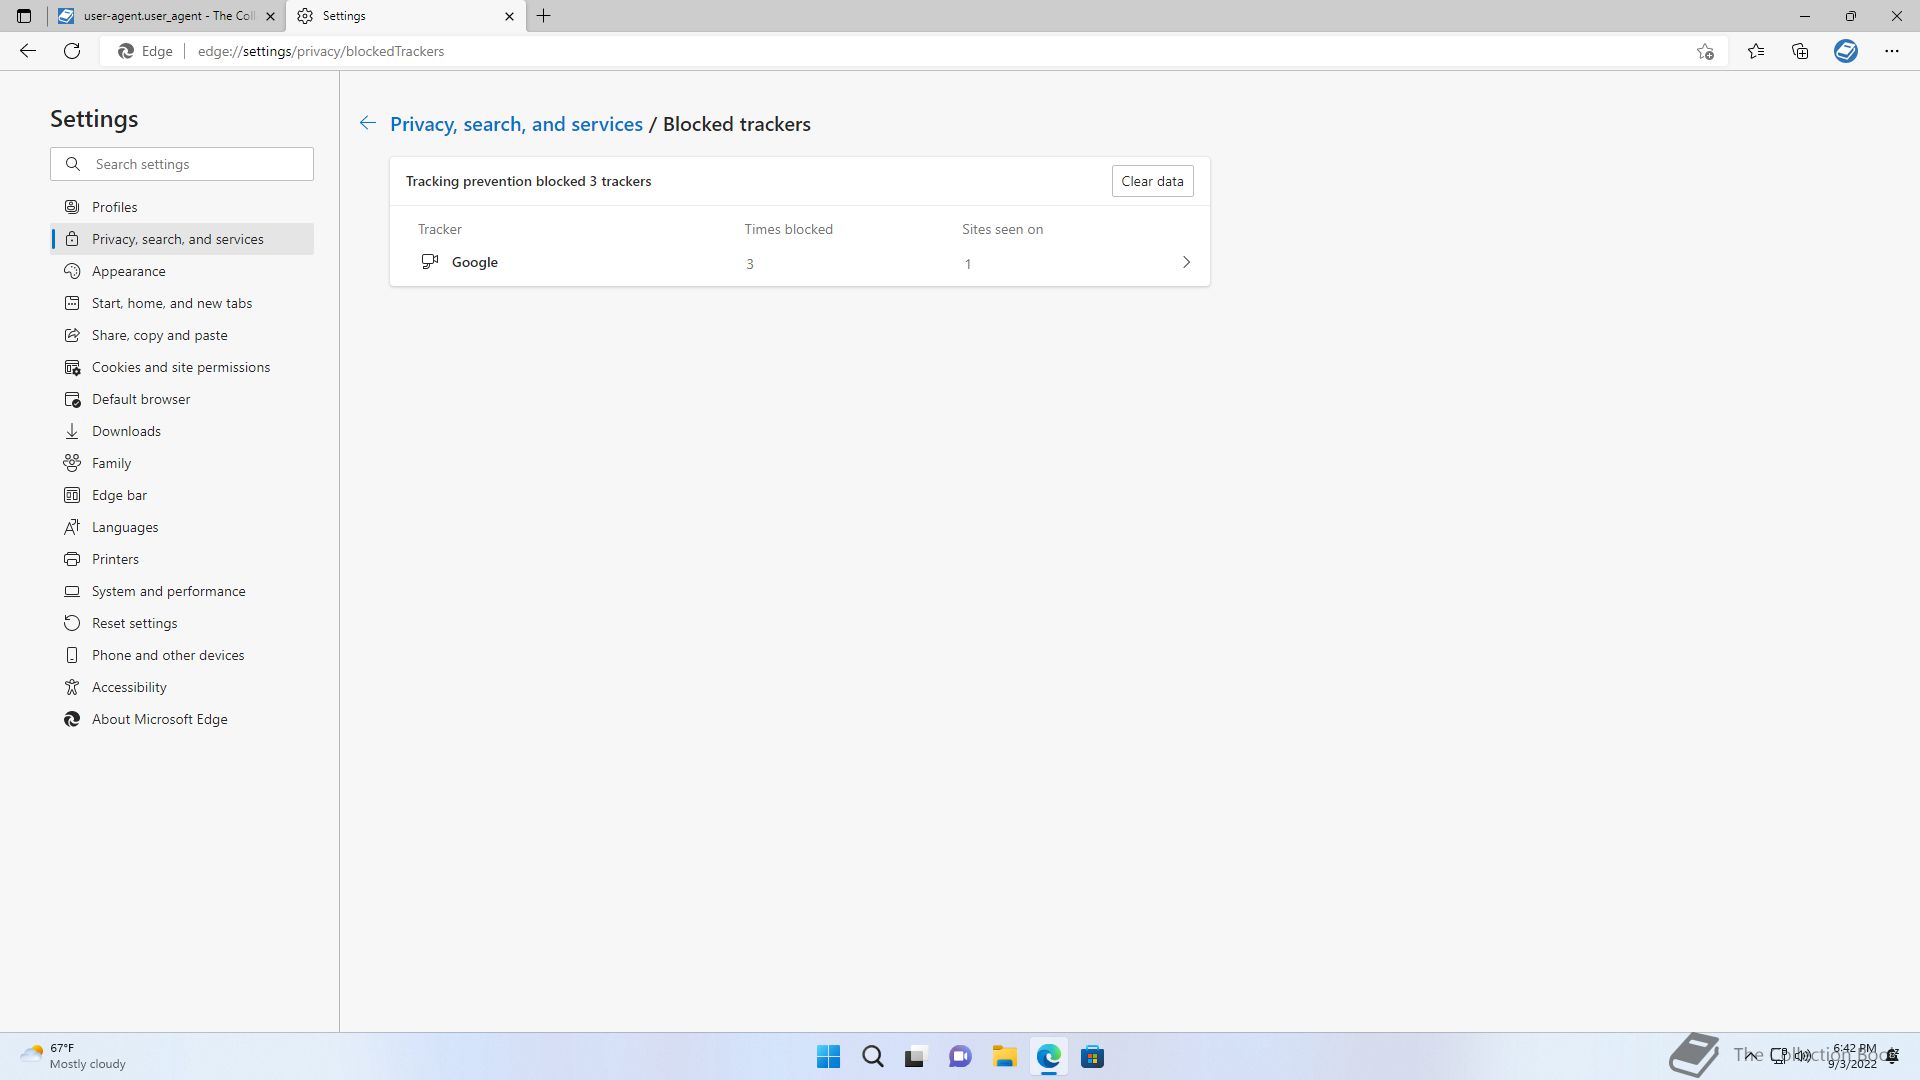Open the Collections icon
Screen dimensions: 1920x1080
1800,51
